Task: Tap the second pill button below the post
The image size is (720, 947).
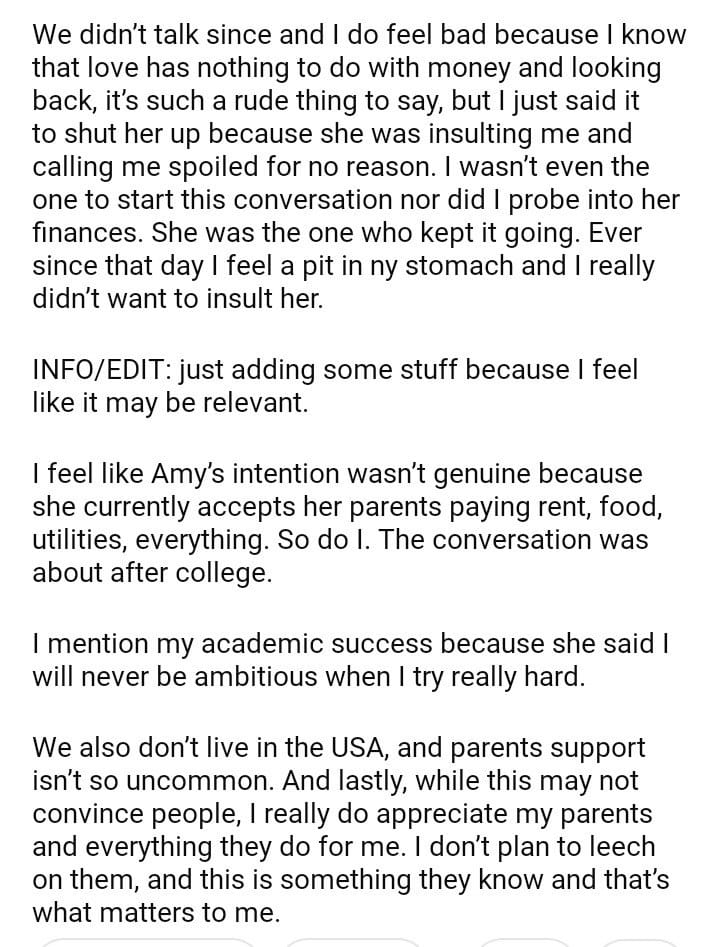Action: (x=352, y=942)
